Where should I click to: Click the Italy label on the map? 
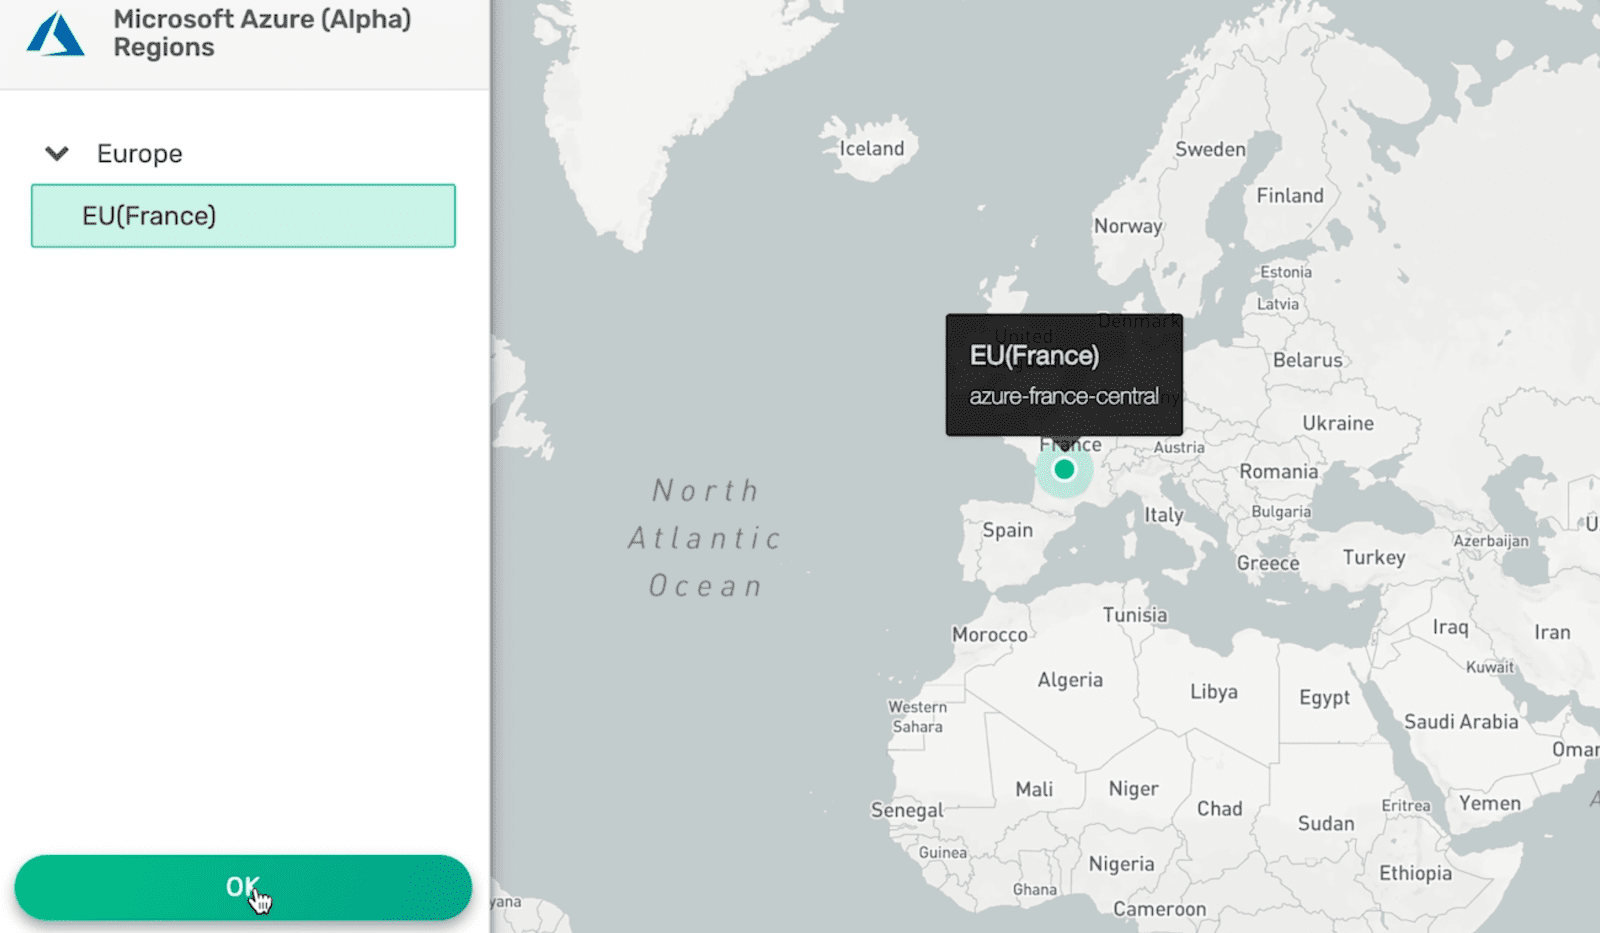pos(1164,515)
